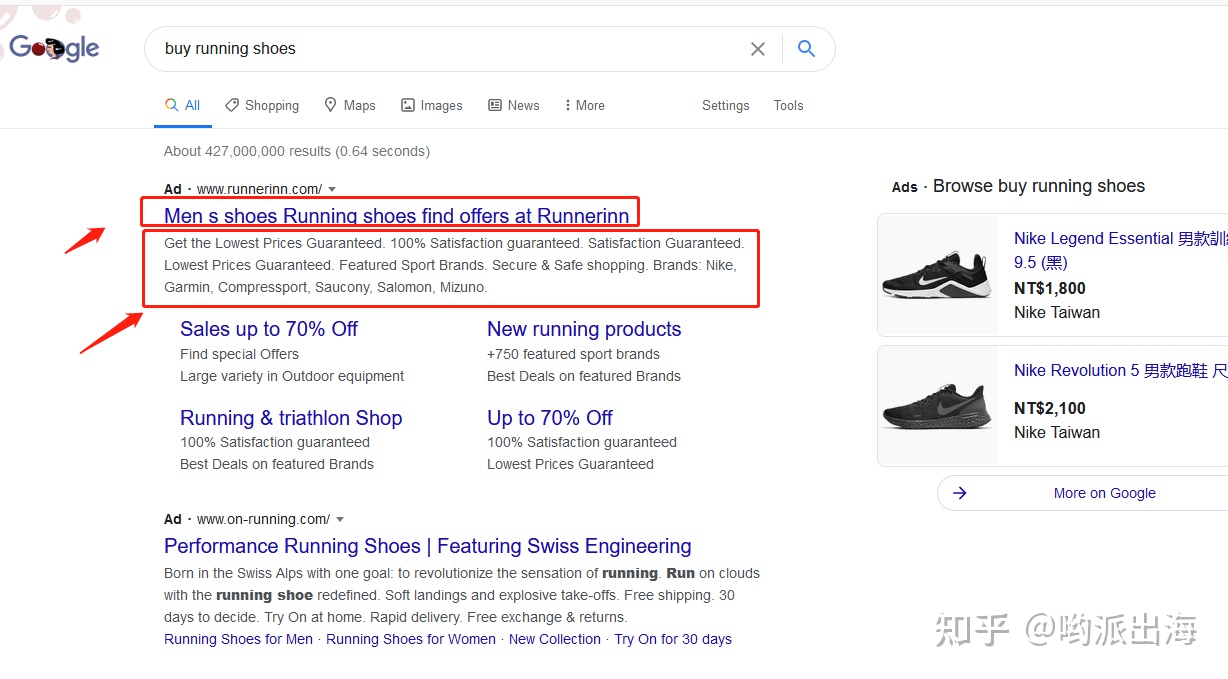Open the 'New running products' sitelink
This screenshot has width=1228, height=679.
coord(584,329)
